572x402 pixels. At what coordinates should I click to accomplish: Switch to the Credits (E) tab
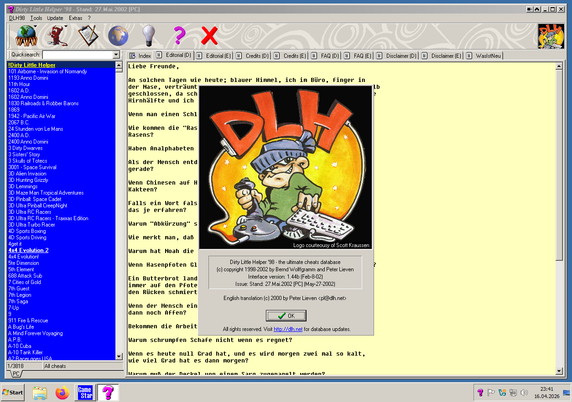pos(290,56)
